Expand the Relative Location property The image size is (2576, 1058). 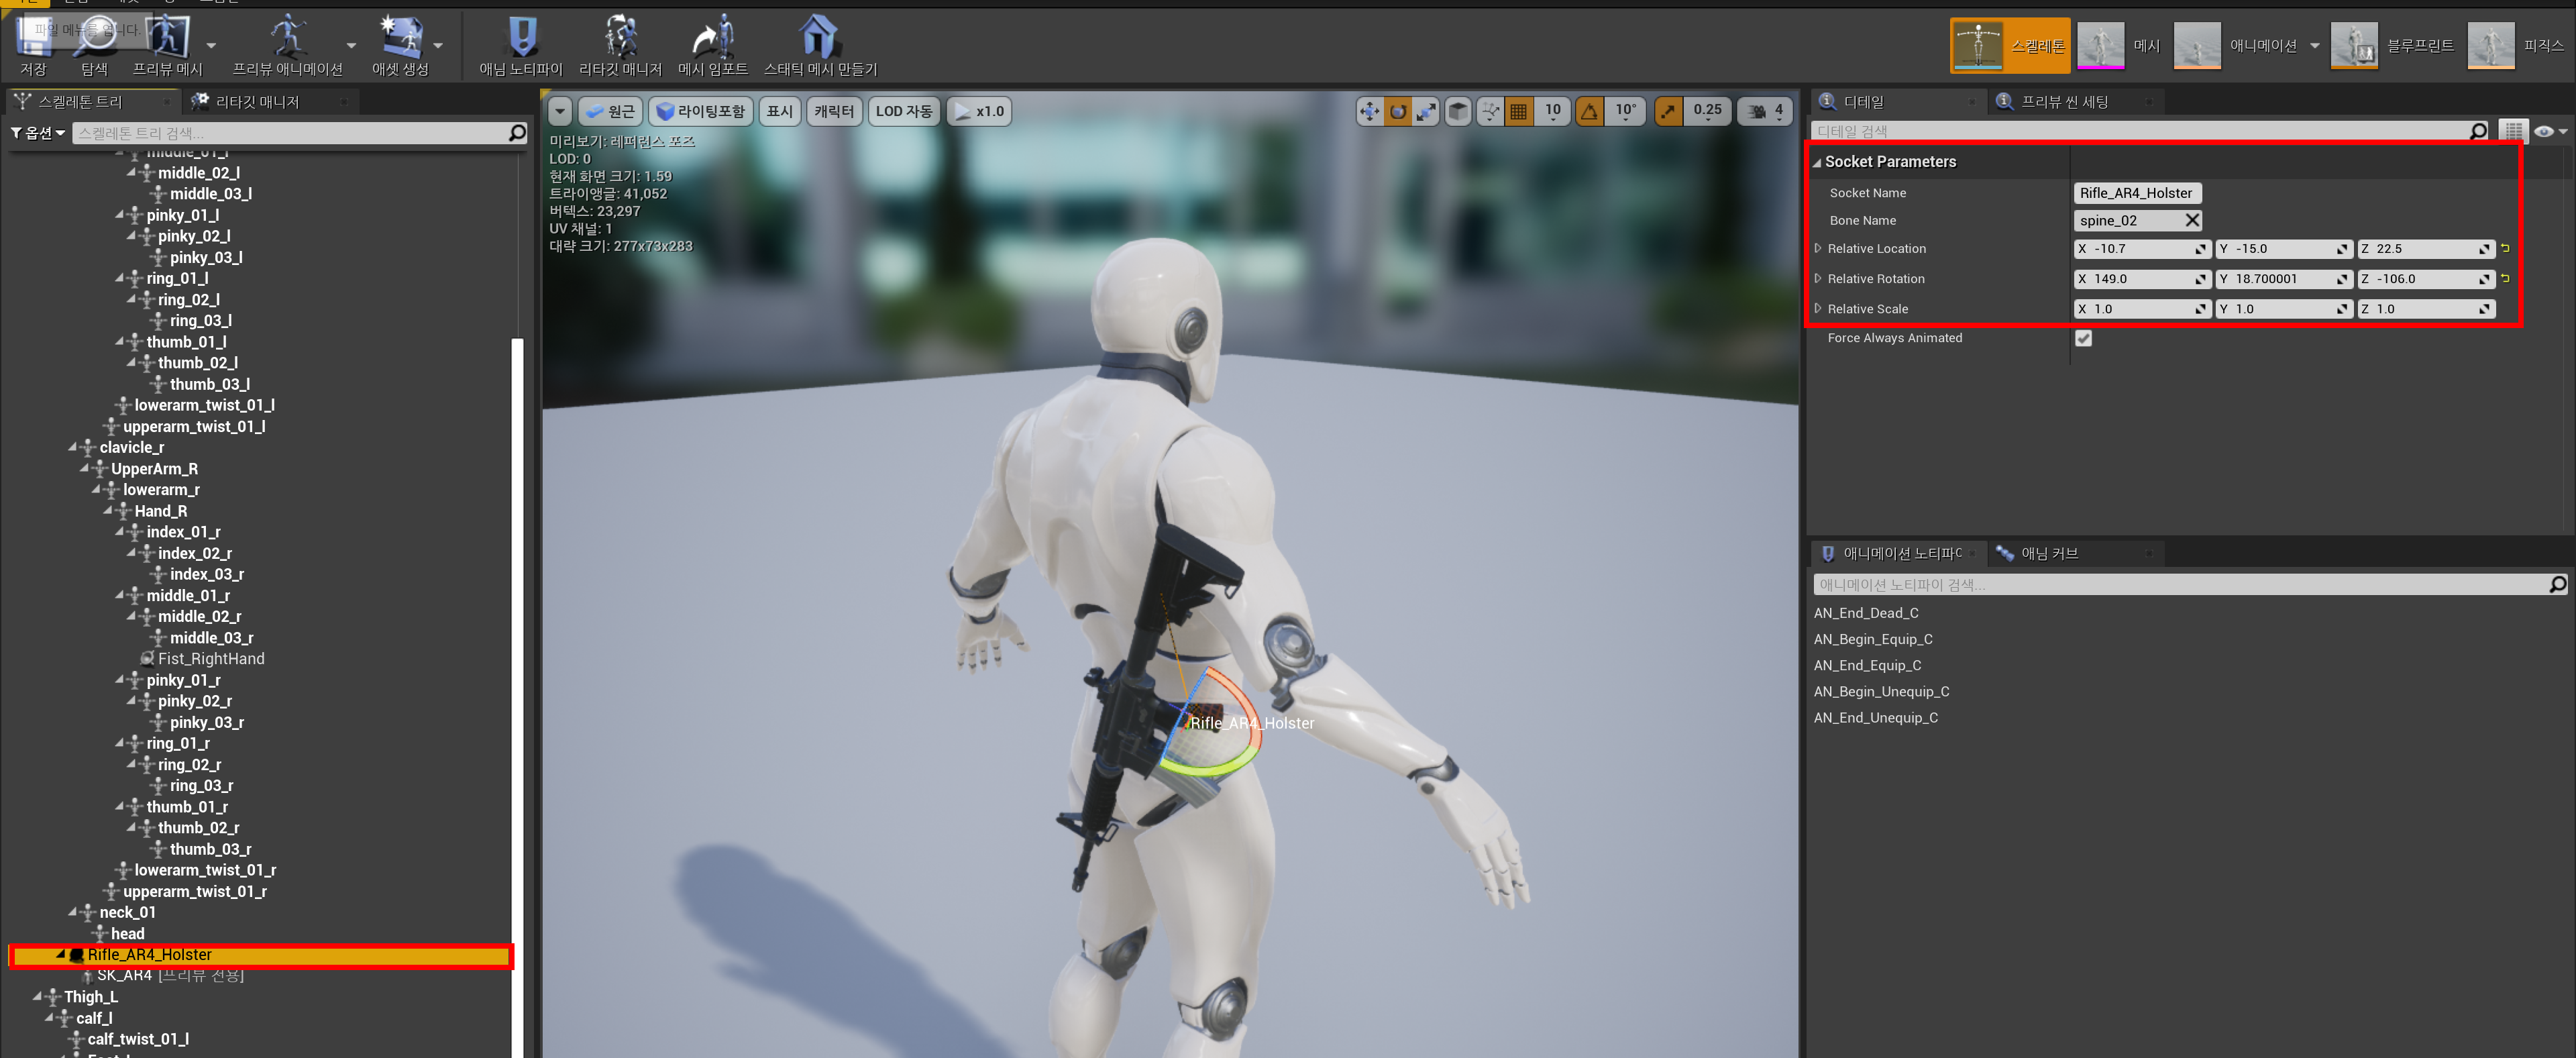(1817, 248)
